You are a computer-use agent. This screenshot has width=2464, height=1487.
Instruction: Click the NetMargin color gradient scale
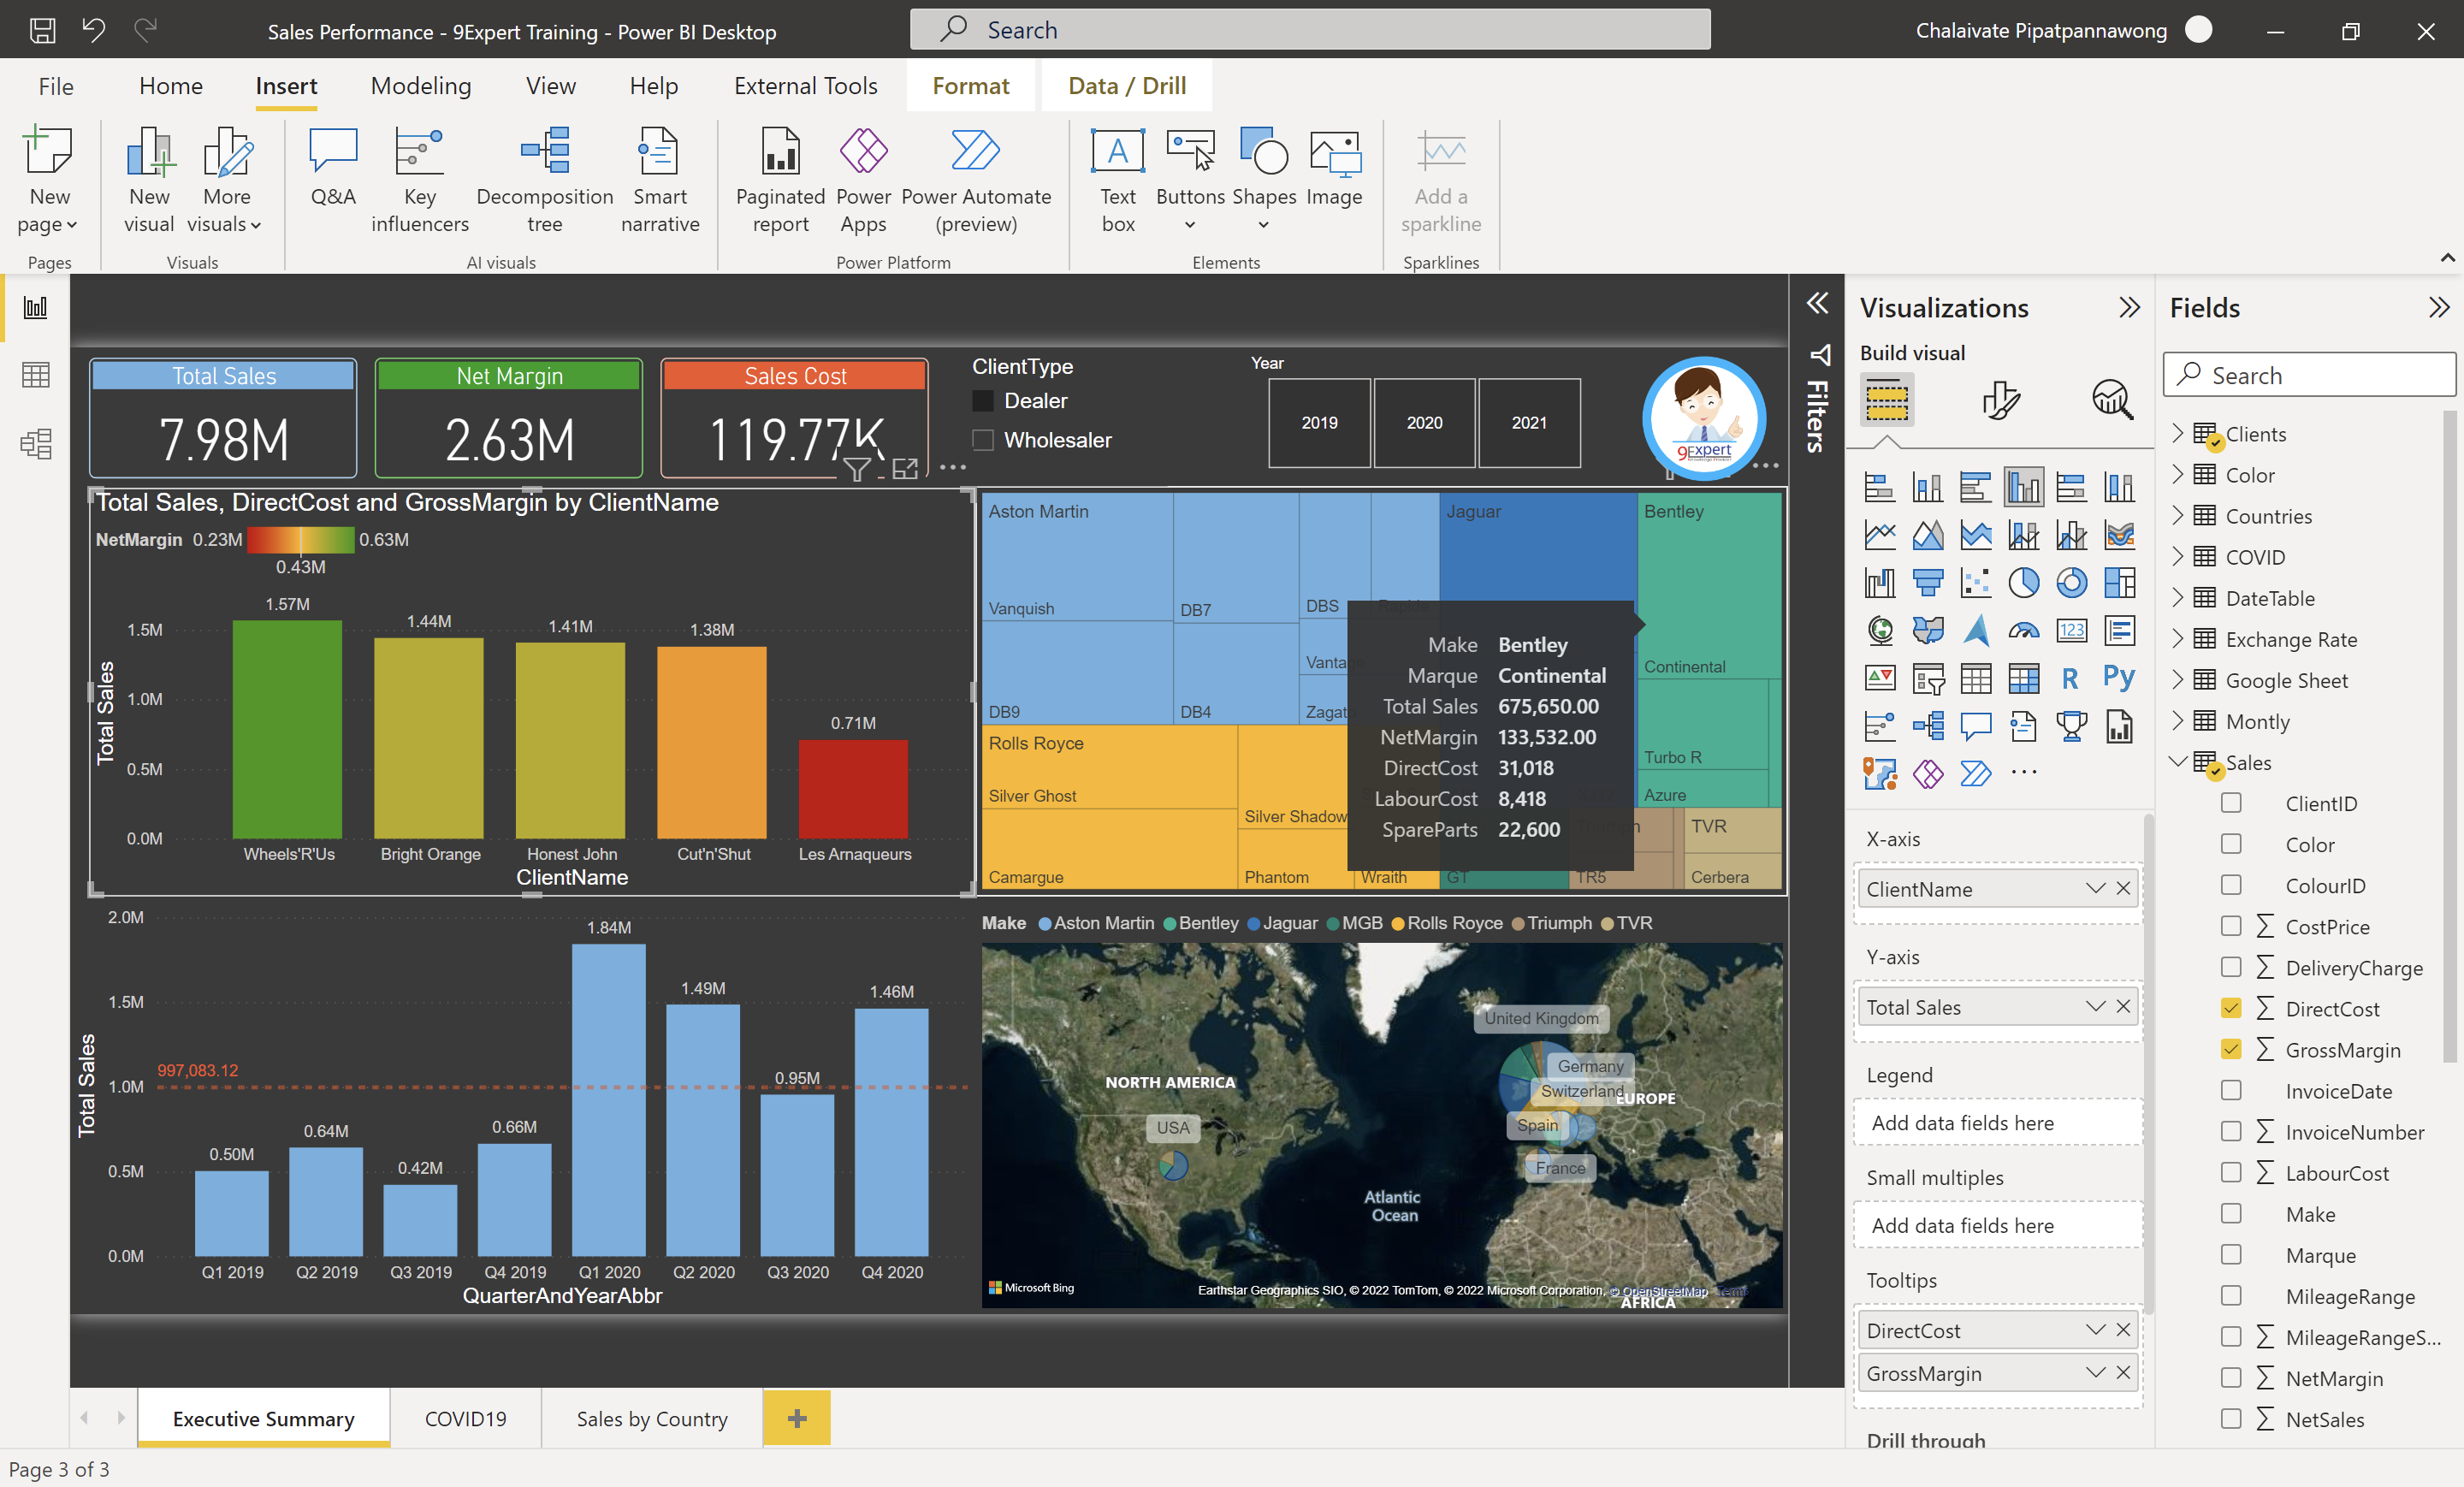(x=300, y=539)
